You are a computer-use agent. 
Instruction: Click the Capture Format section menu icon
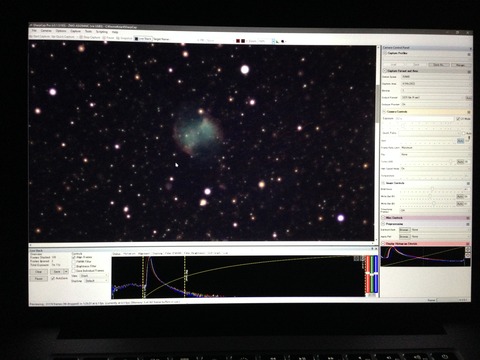pos(469,72)
